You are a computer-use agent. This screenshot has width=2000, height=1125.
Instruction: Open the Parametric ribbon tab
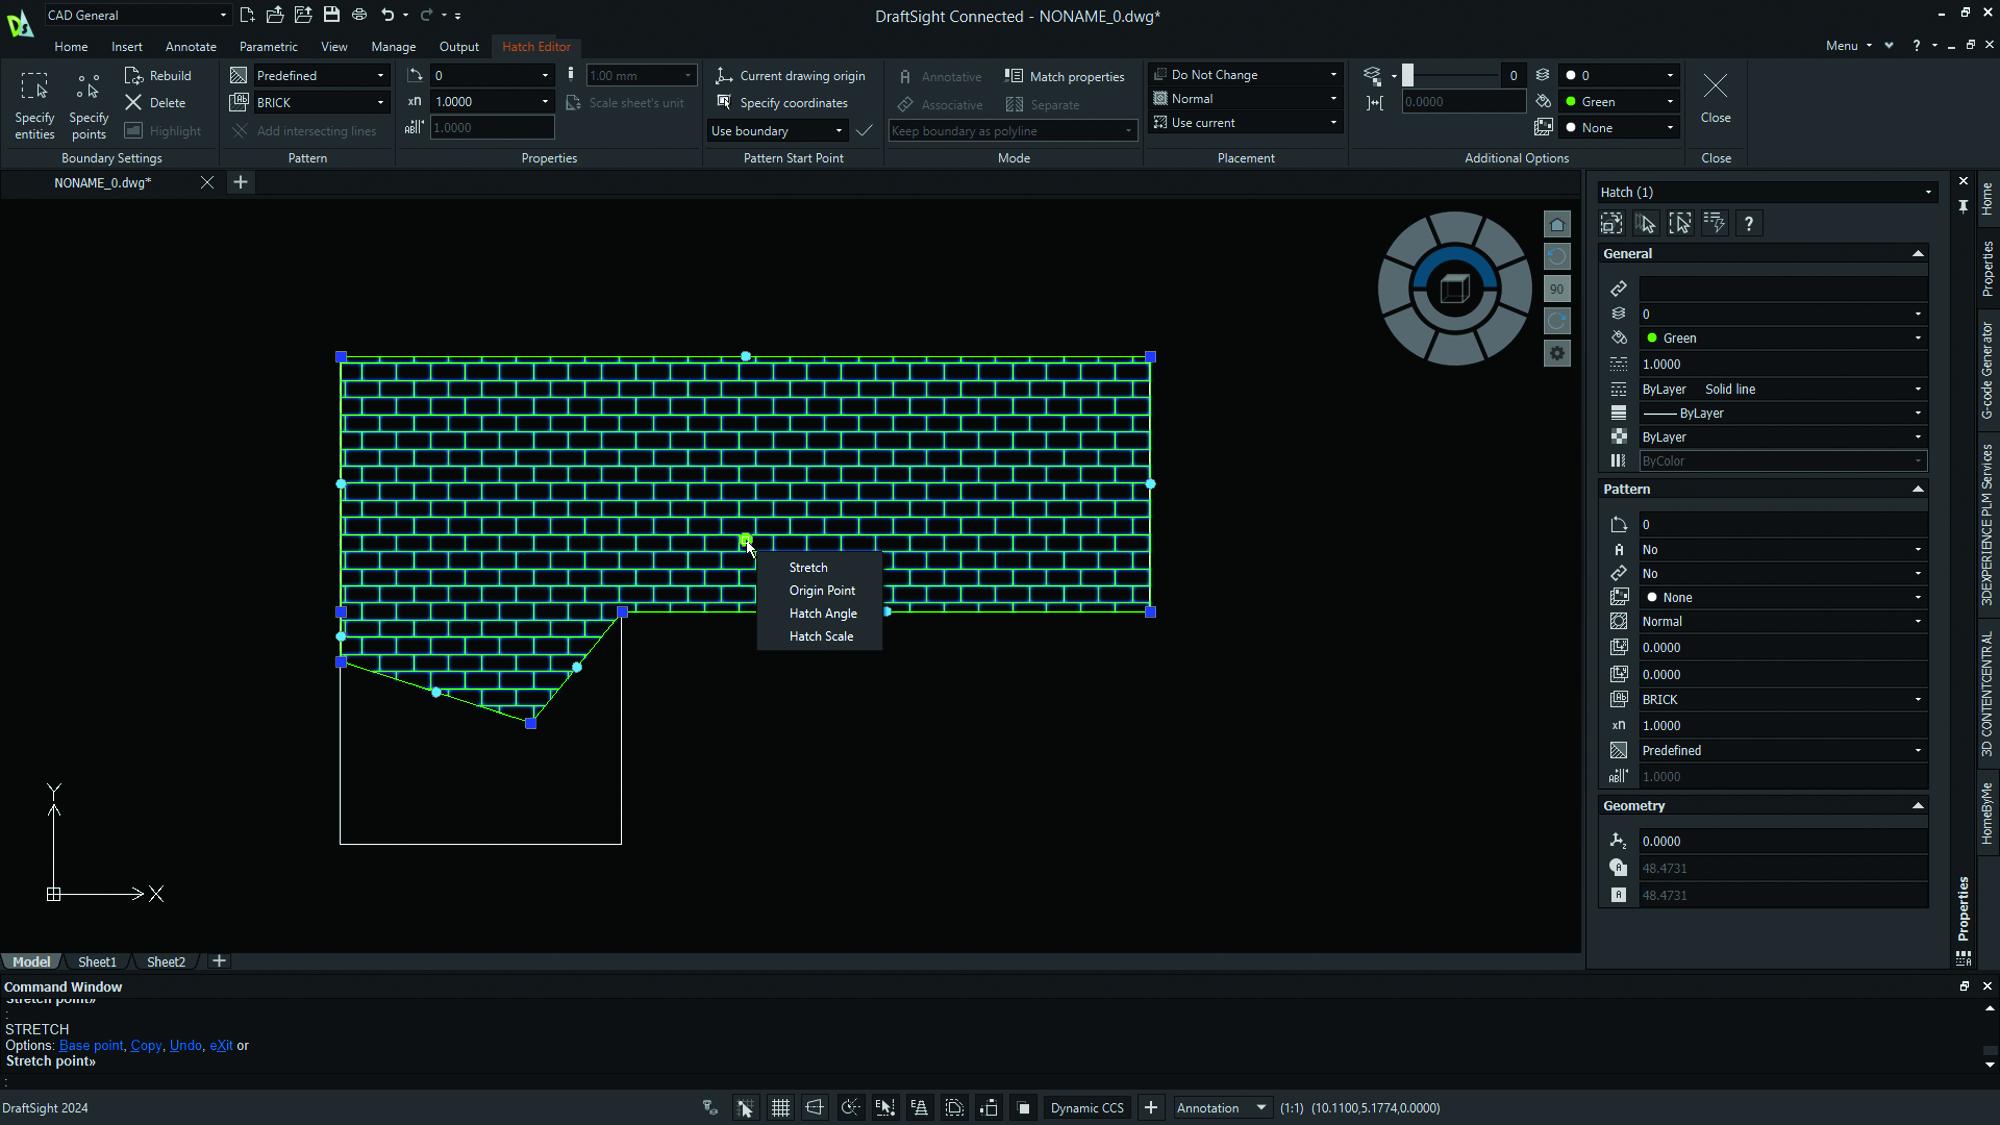coord(268,47)
